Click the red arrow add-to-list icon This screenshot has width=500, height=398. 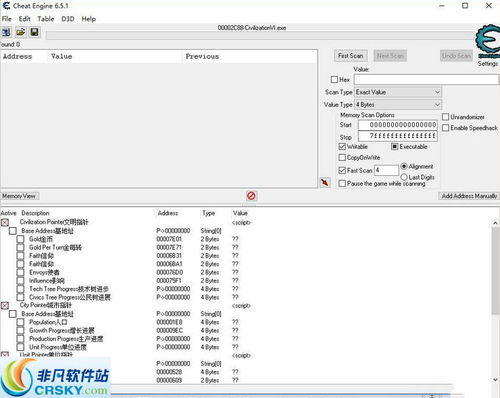point(325,182)
